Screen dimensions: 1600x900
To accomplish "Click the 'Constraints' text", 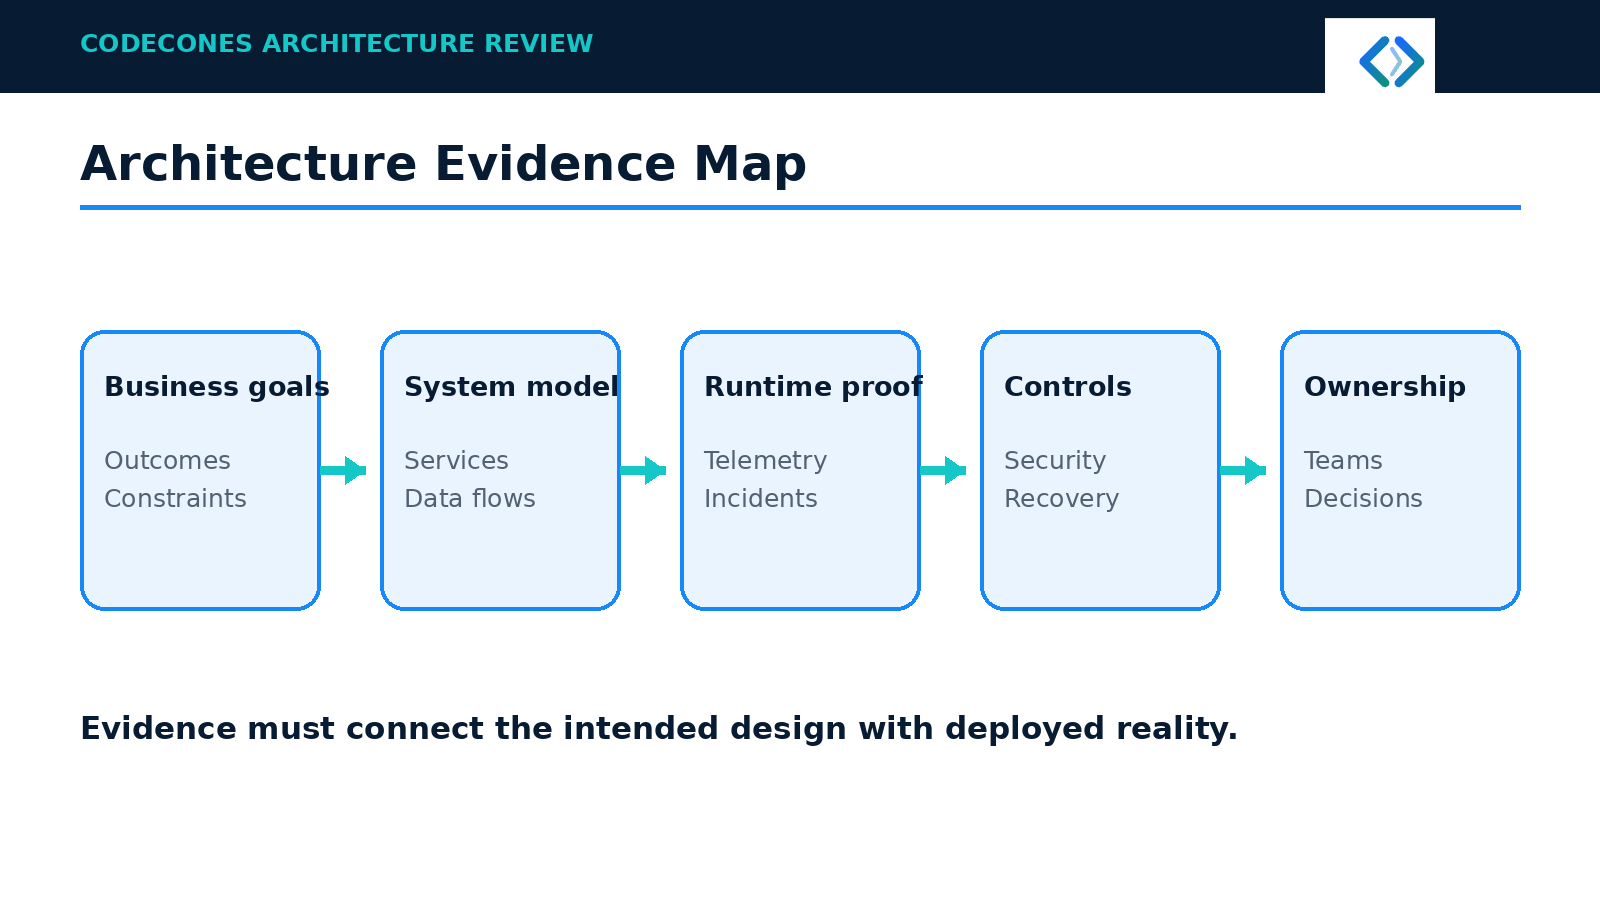I will point(175,499).
